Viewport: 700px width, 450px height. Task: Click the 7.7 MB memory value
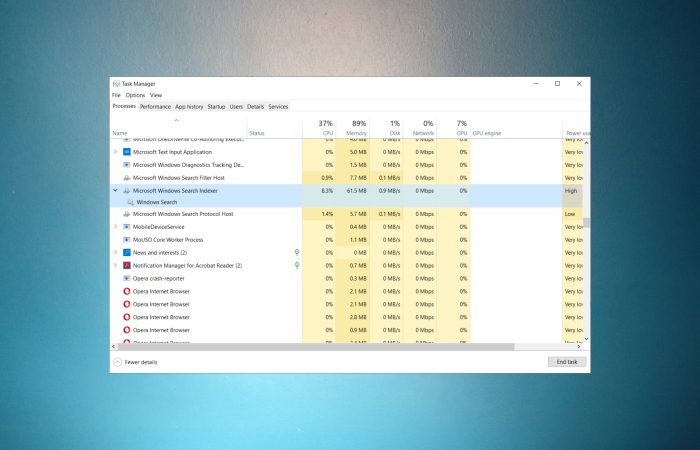pos(358,178)
